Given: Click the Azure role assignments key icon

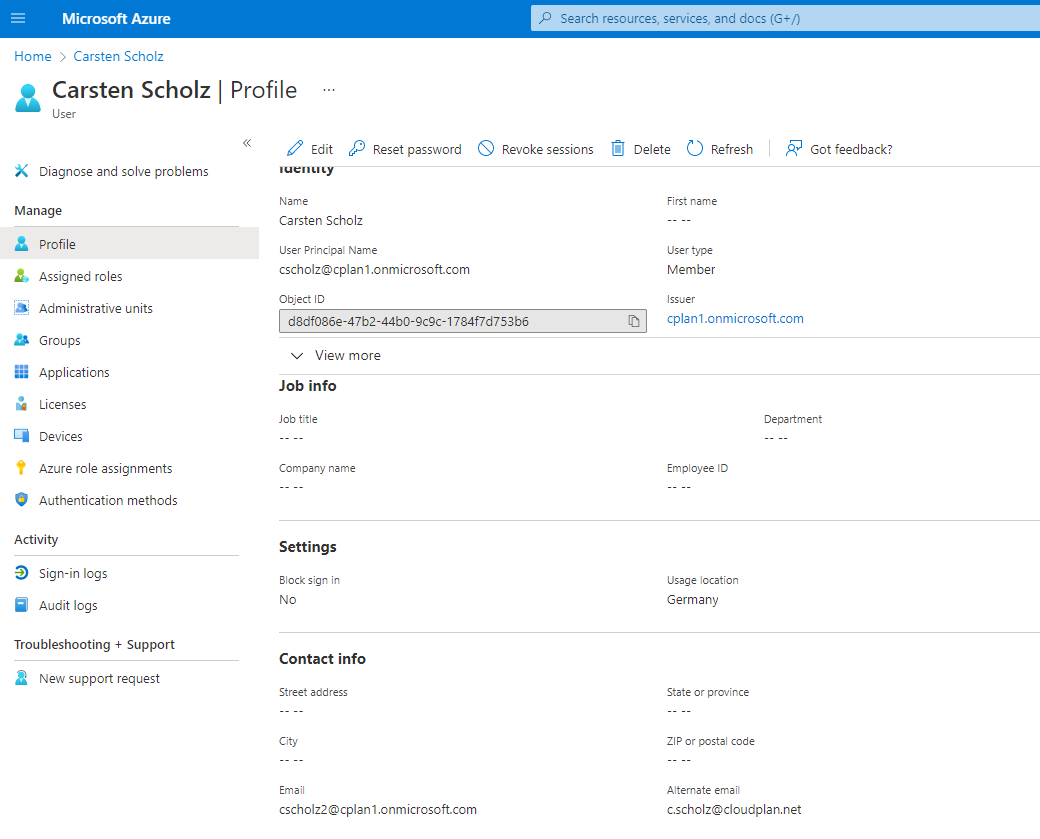Looking at the screenshot, I should pyautogui.click(x=21, y=468).
